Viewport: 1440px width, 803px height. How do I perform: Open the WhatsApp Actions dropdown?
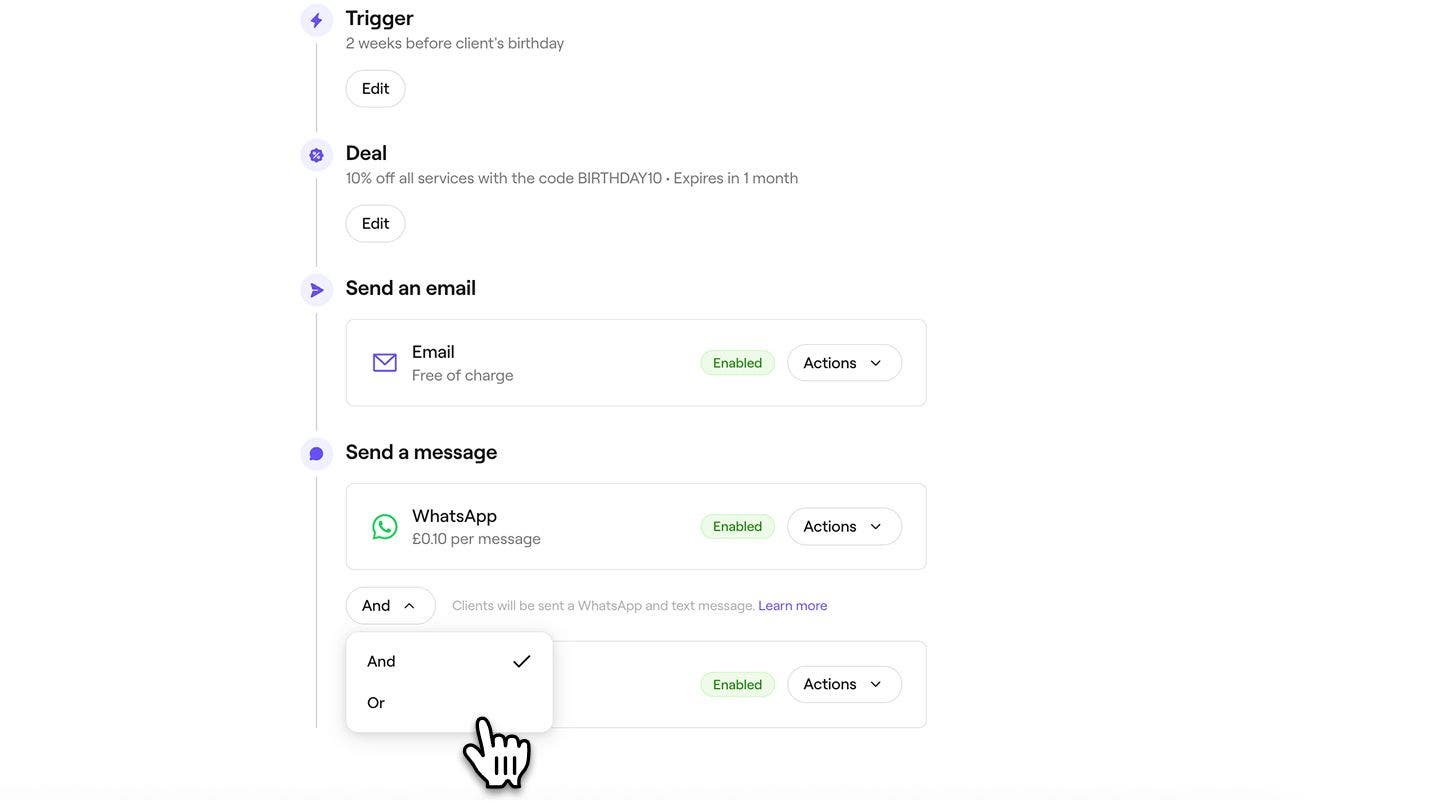coord(844,527)
